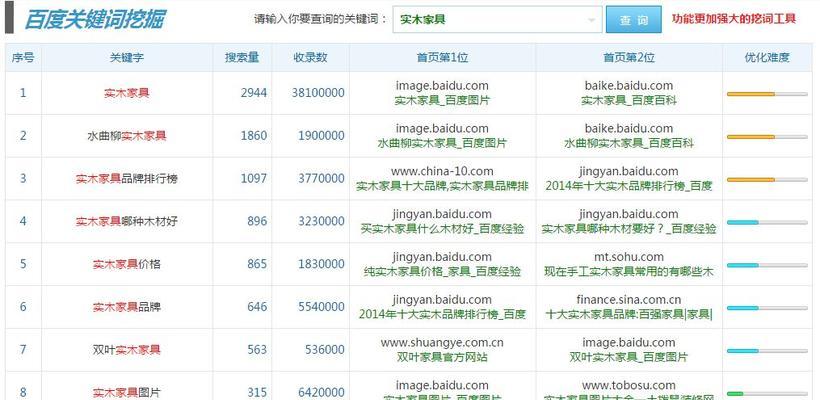Click difficulty bar for 水曲柳实木家具 row

pos(767,137)
